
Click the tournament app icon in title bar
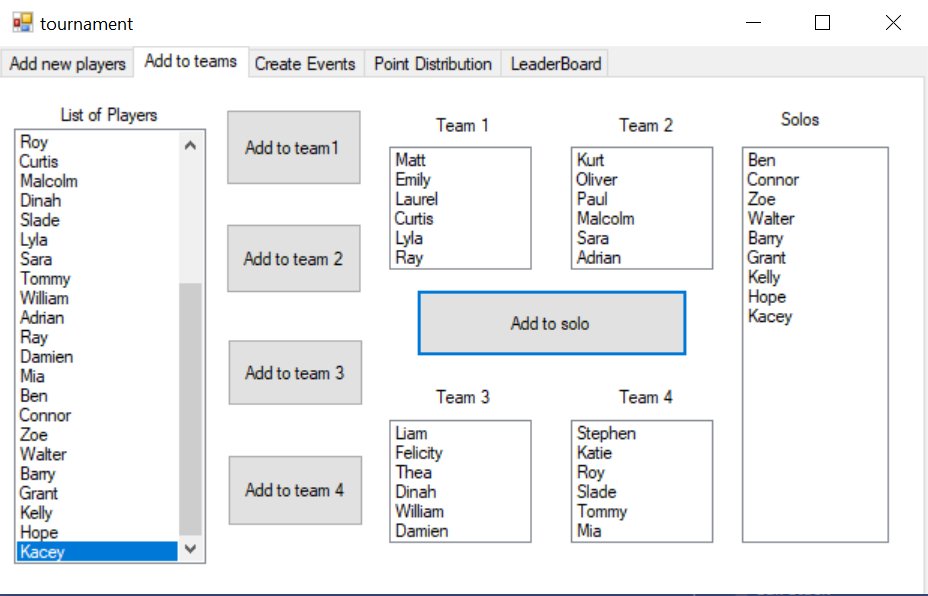(x=22, y=22)
